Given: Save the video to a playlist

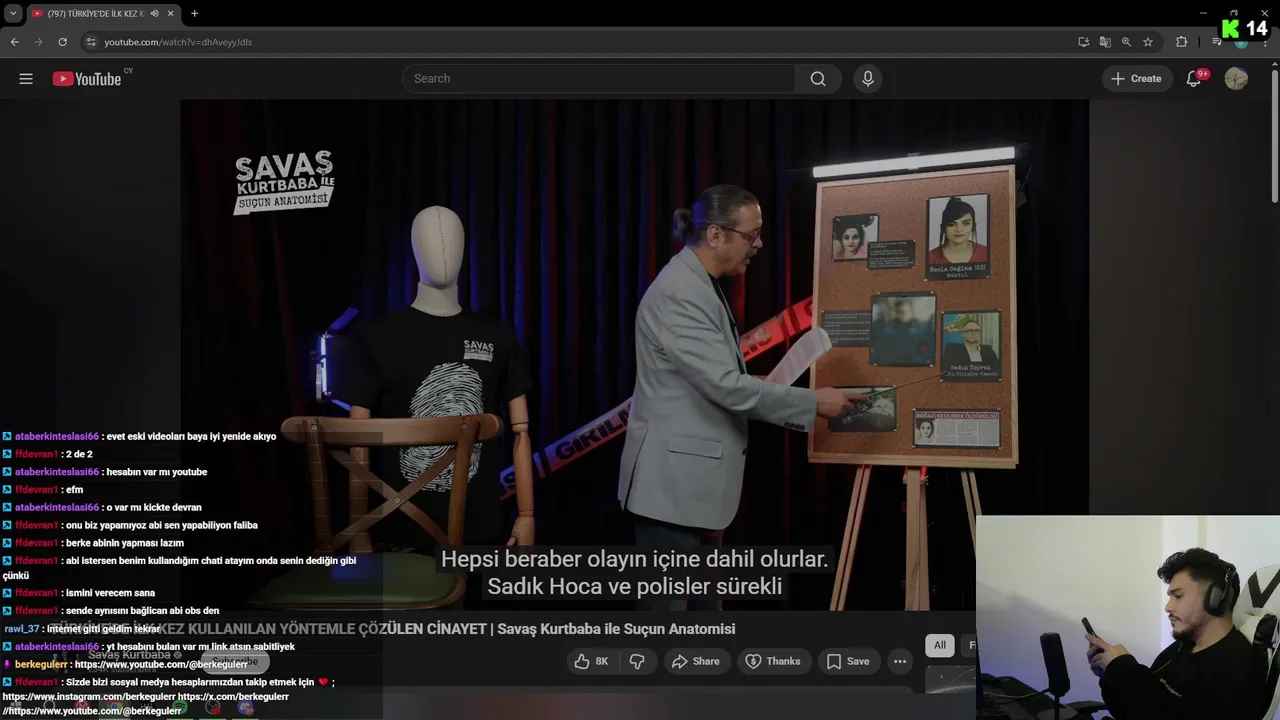Looking at the screenshot, I should point(848,661).
